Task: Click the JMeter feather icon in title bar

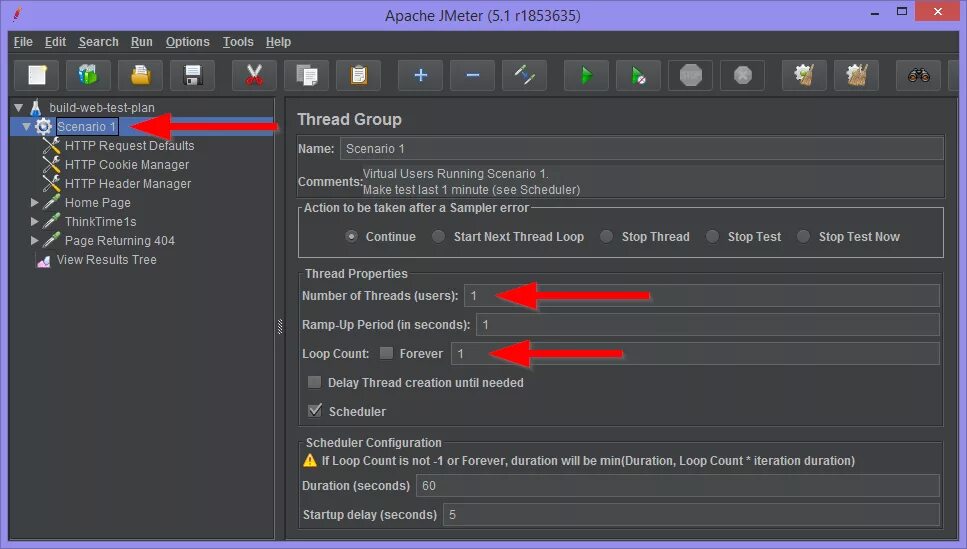Action: (17, 14)
